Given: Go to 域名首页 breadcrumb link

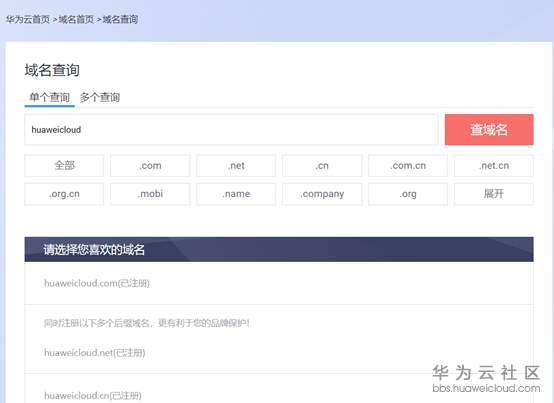Looking at the screenshot, I should pyautogui.click(x=76, y=19).
